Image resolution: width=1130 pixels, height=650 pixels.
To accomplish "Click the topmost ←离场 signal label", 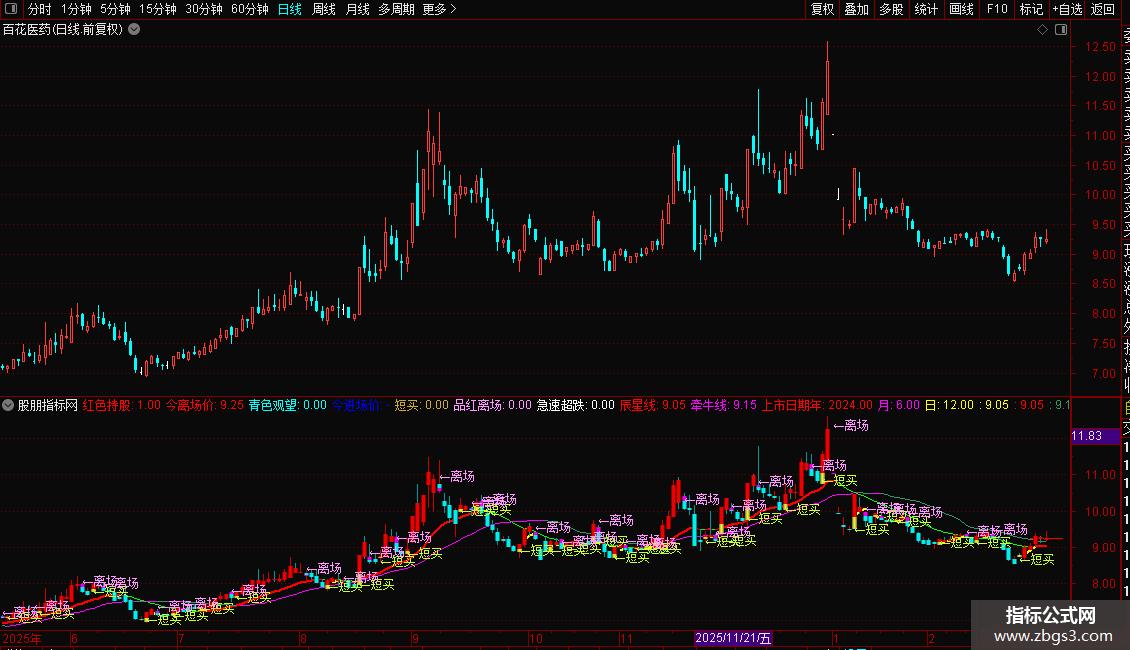I will coord(851,425).
